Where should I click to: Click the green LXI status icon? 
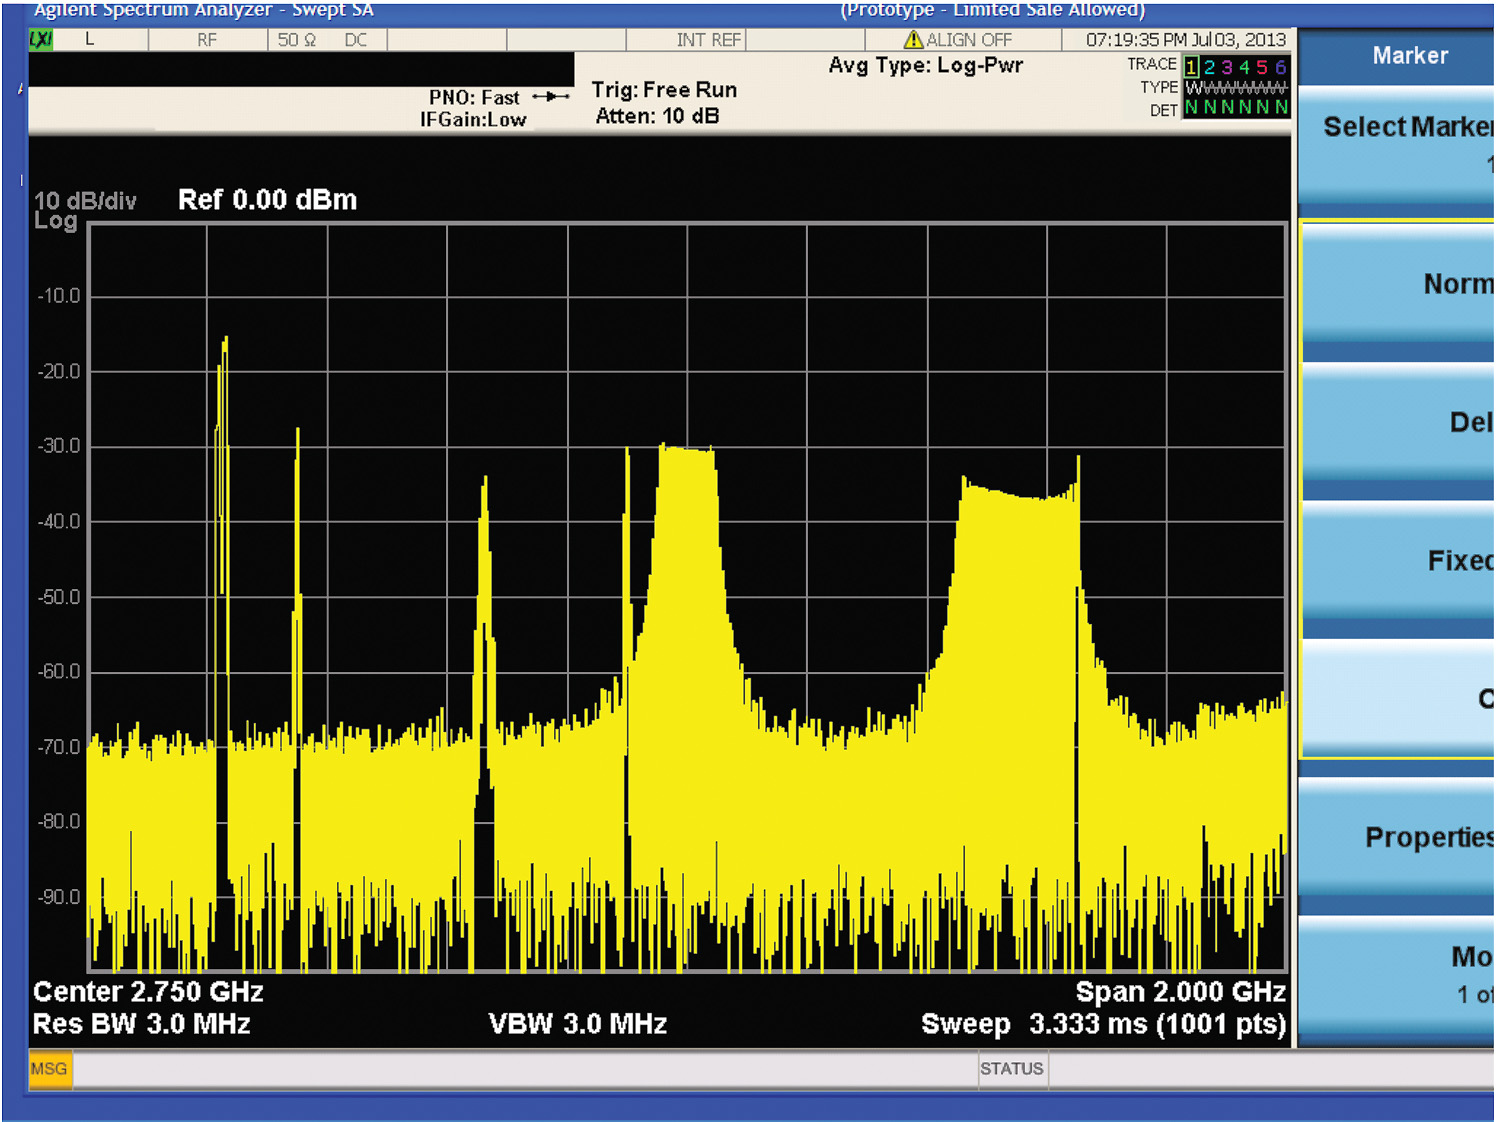(41, 40)
